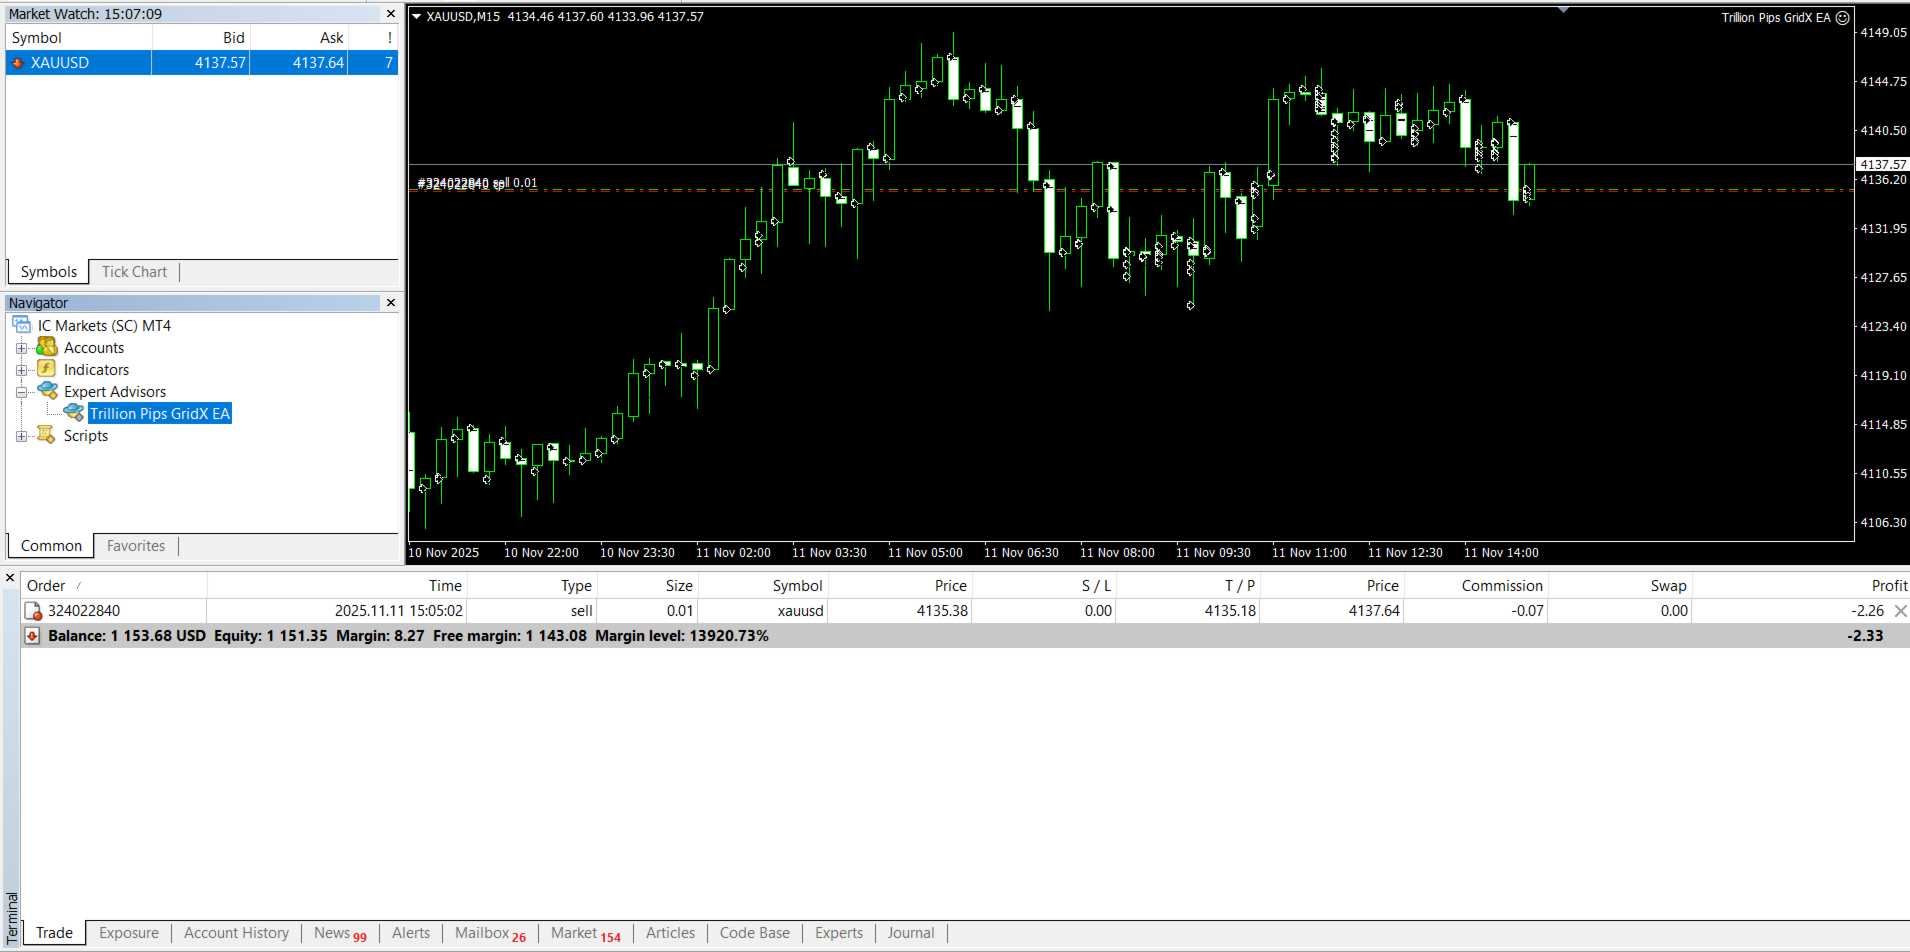Screen dimensions: 1910x952
Task: Click the open price 4135.38 cell
Action: (942, 611)
